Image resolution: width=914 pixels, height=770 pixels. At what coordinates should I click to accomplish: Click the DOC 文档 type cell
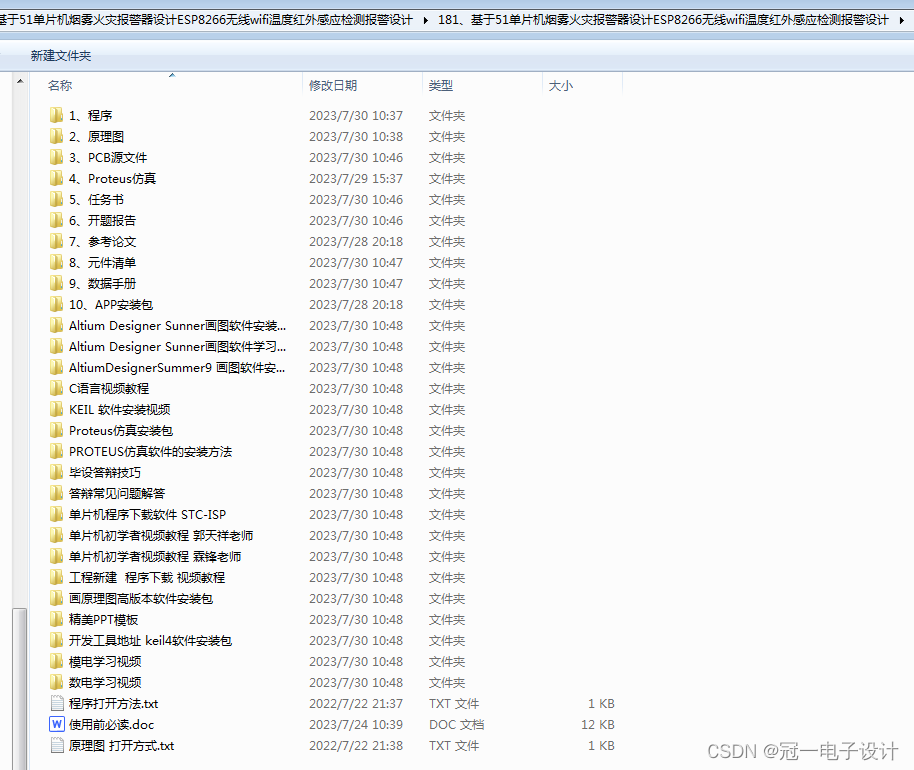click(456, 725)
